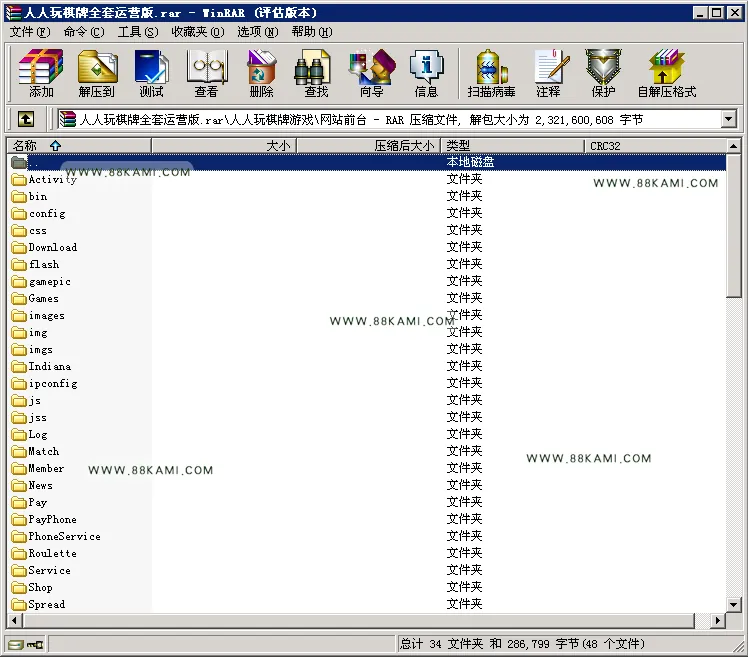Sort by CRC32 column header

click(655, 146)
